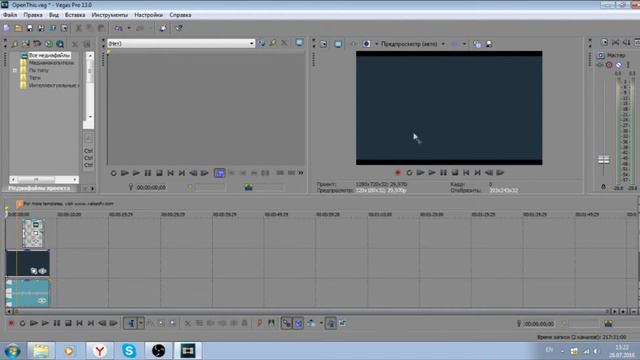Save the project with the toolbar icon
This screenshot has height=360, width=640.
29,28
